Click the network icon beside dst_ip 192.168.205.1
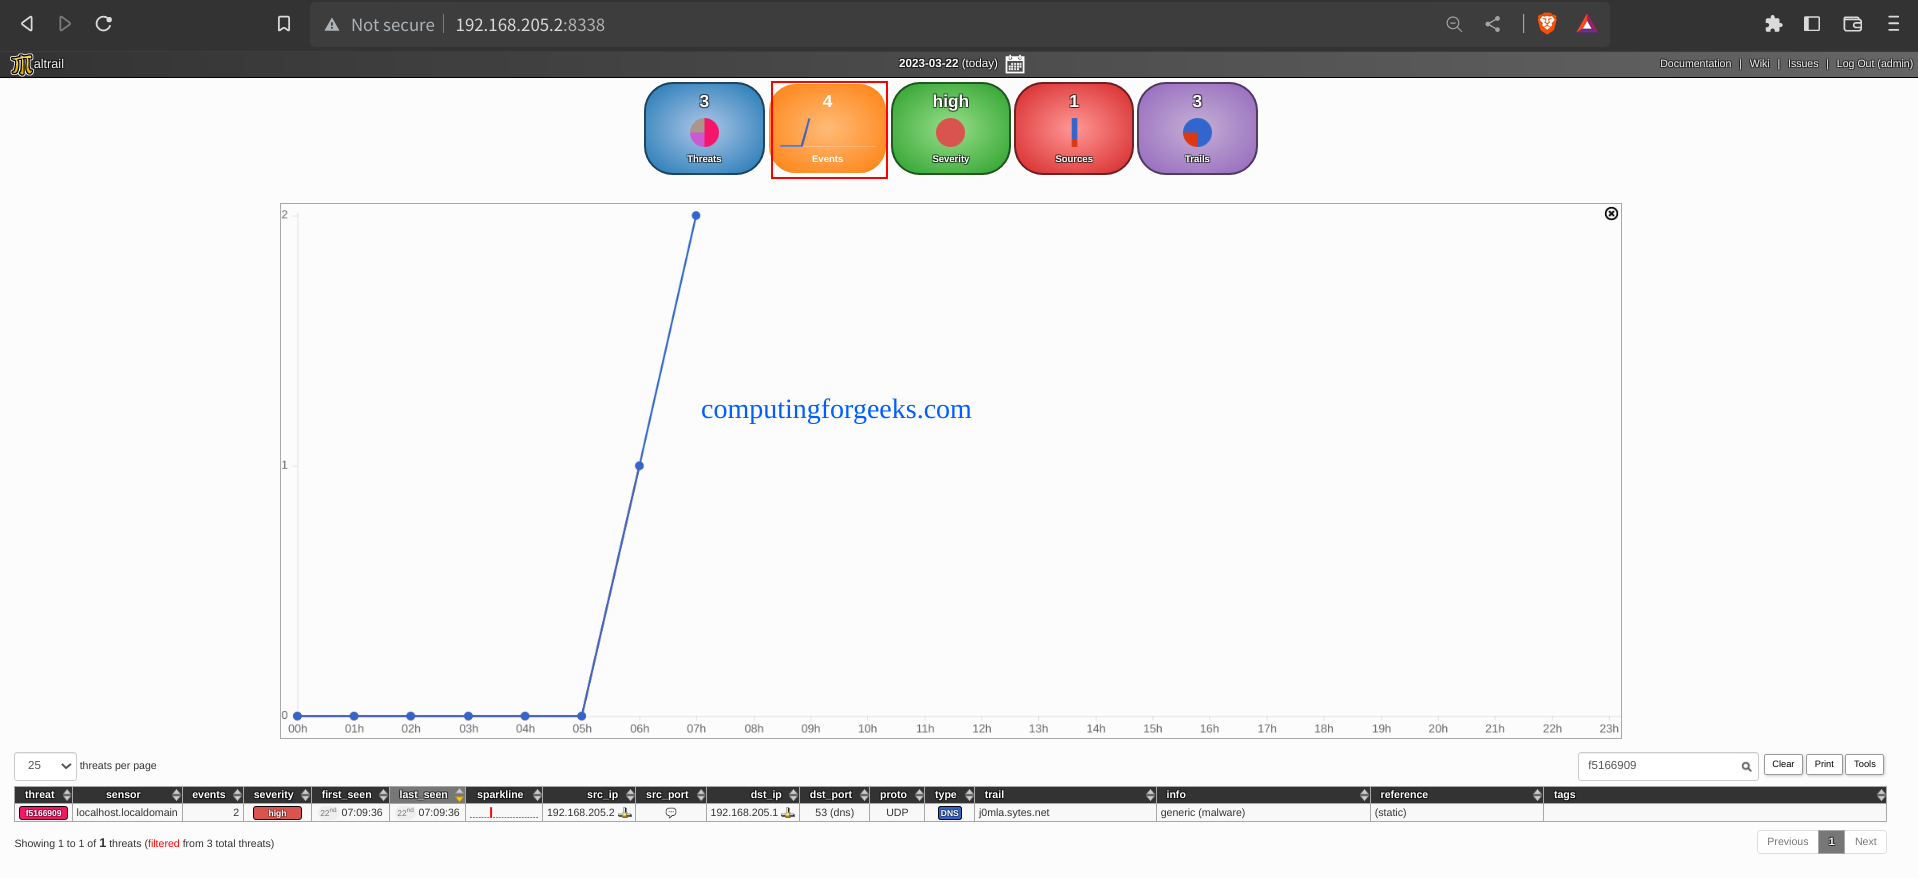1918x878 pixels. click(x=788, y=813)
